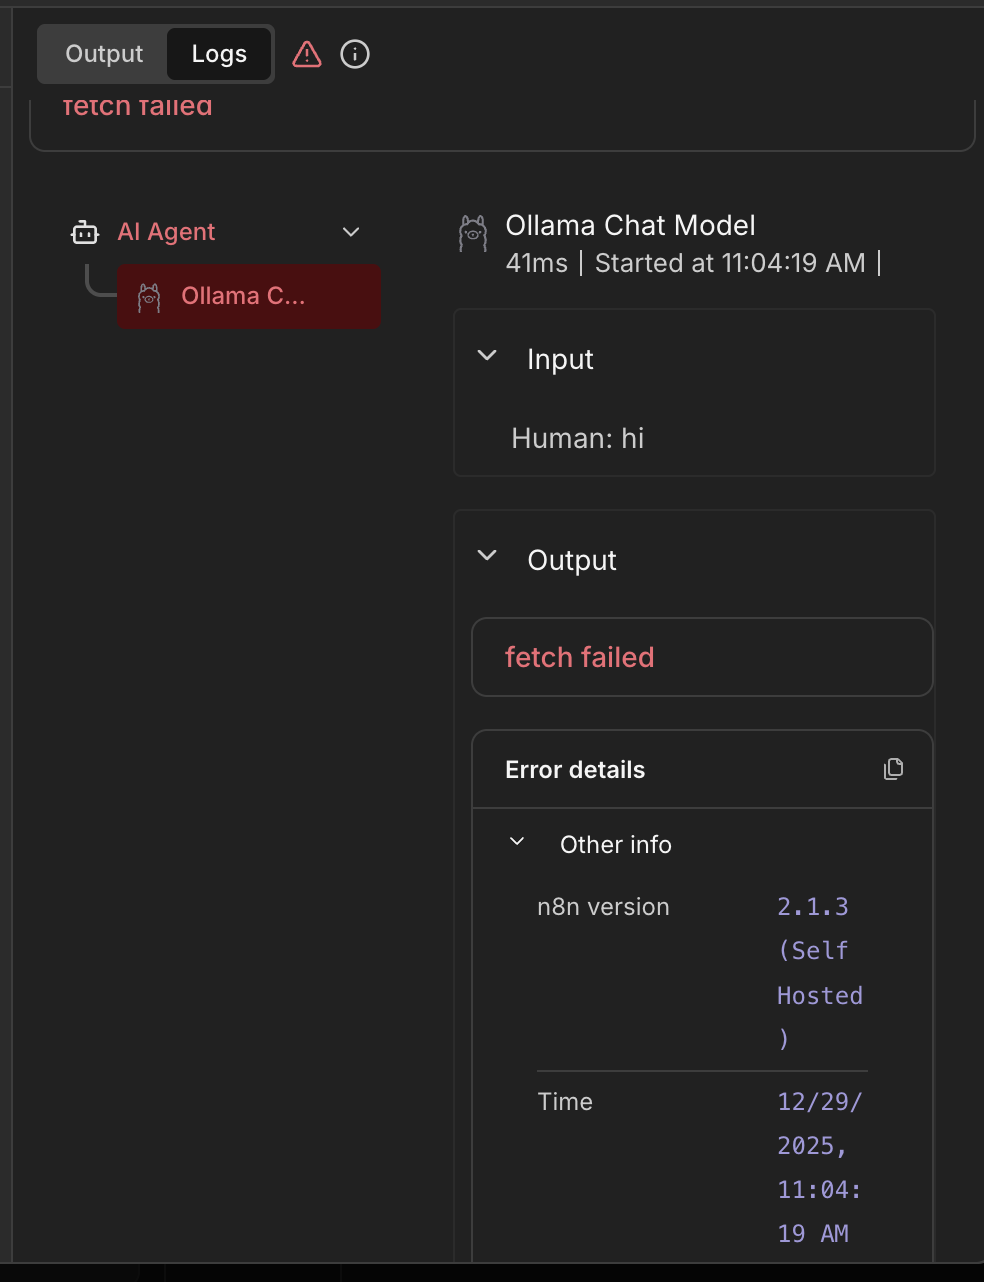Click the llama icon beside Ollama Chat Model heading
Screen dimensions: 984x1282
pyautogui.click(x=473, y=233)
